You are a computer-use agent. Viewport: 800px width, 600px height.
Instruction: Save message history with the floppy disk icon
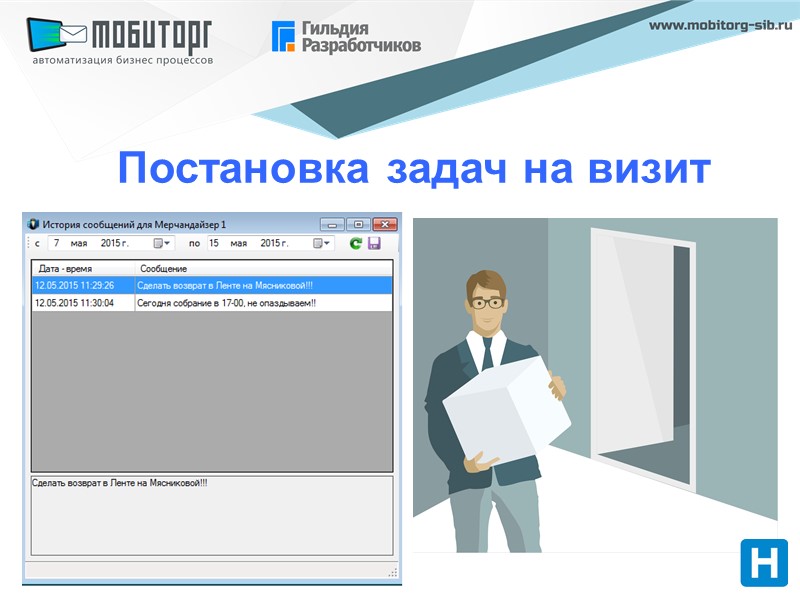(x=375, y=244)
